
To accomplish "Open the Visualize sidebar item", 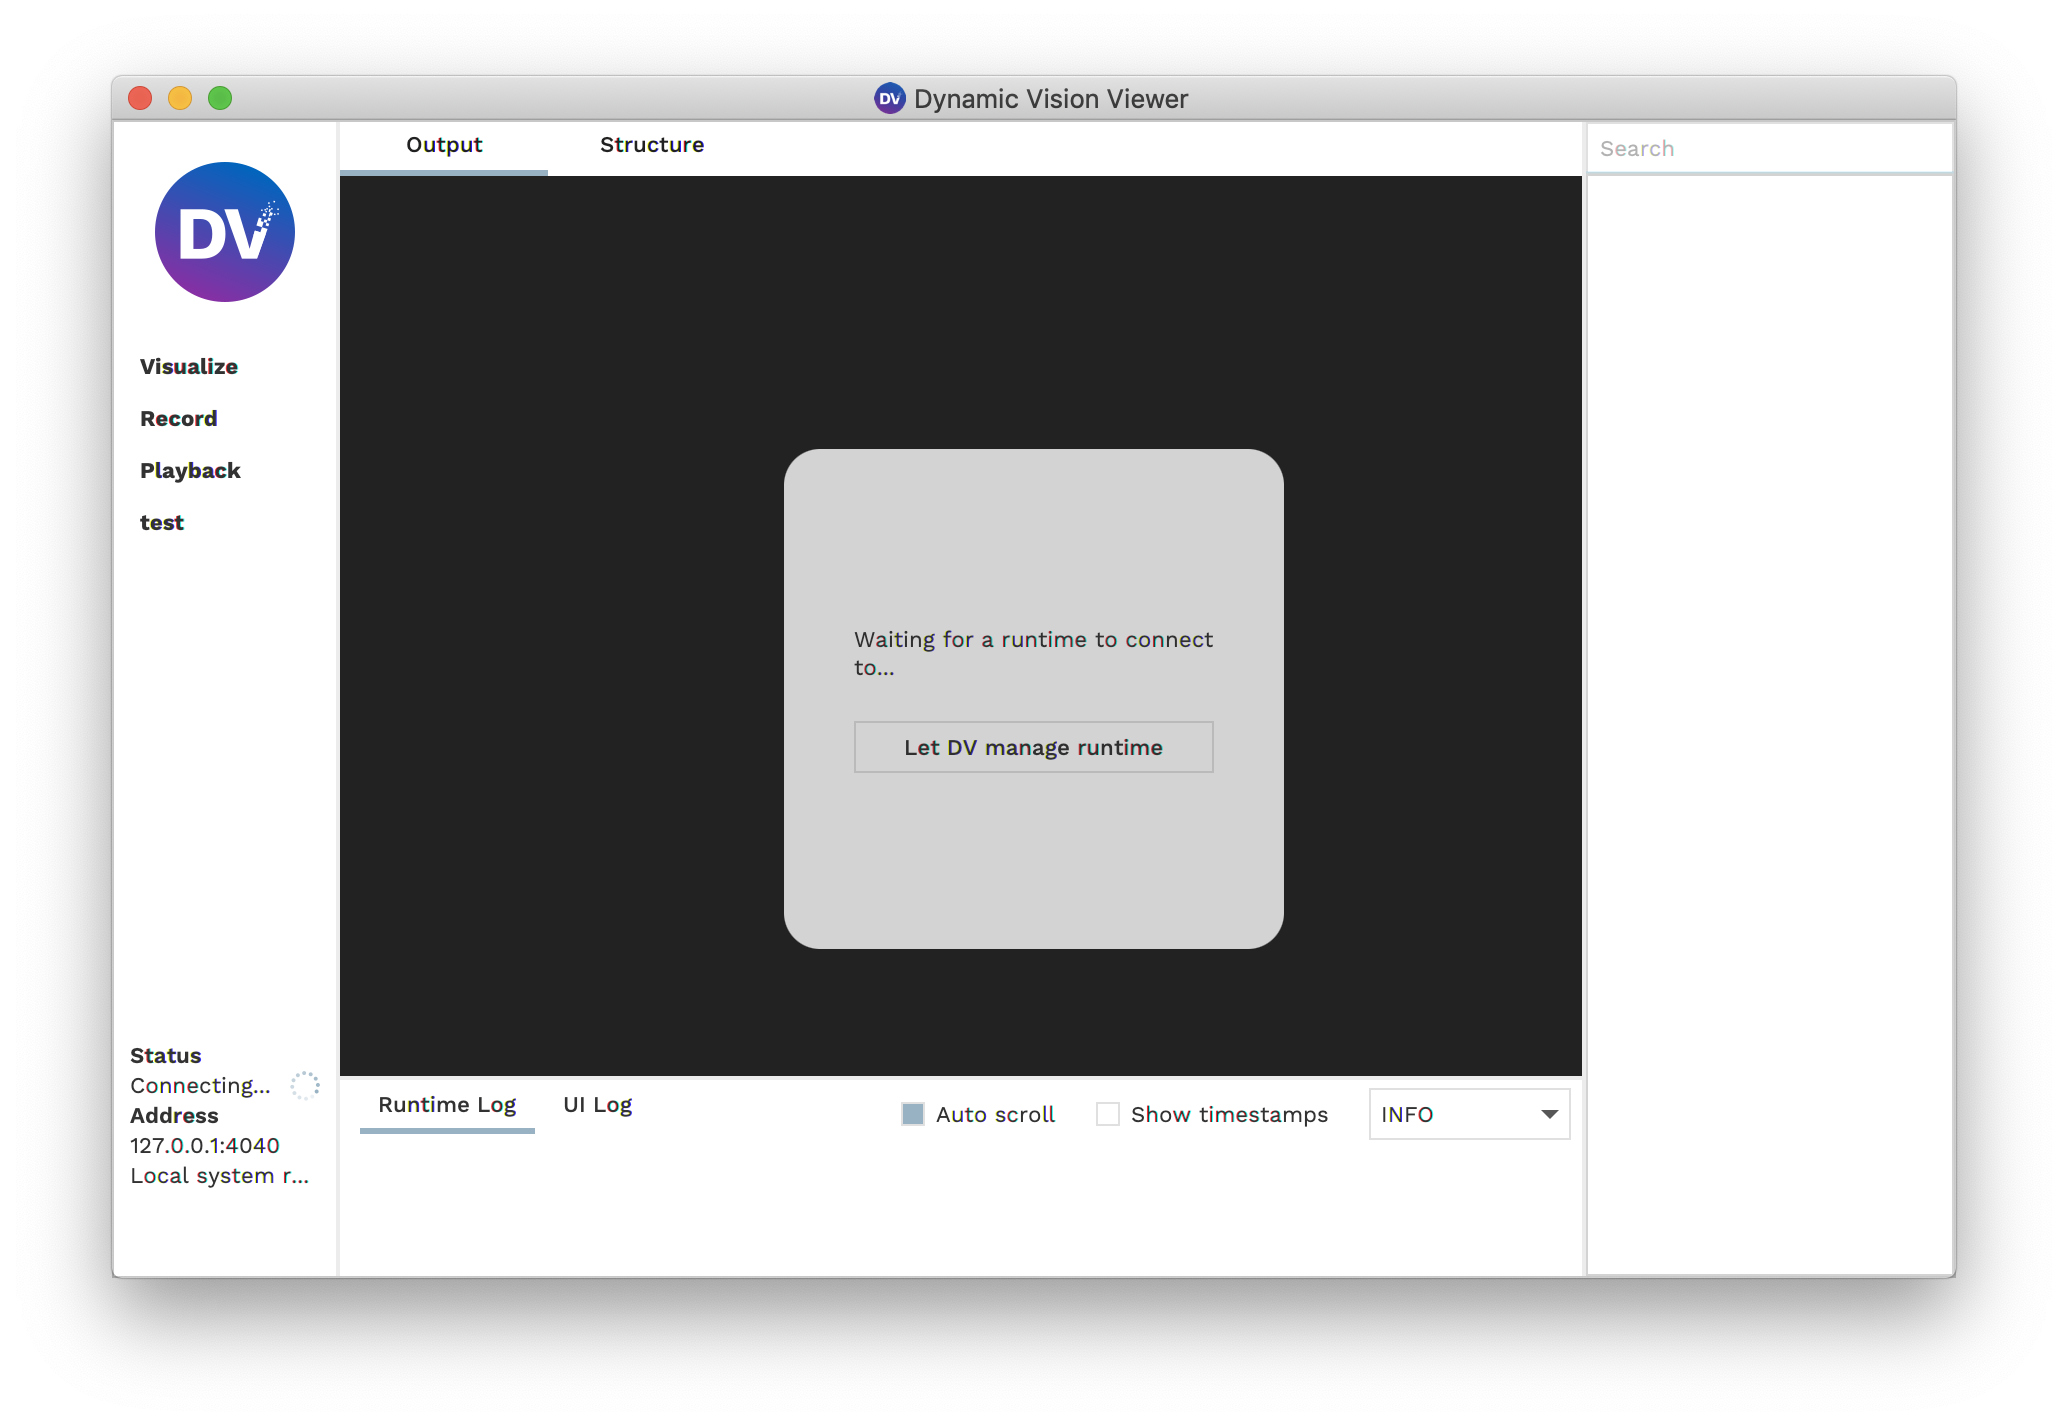I will [189, 366].
